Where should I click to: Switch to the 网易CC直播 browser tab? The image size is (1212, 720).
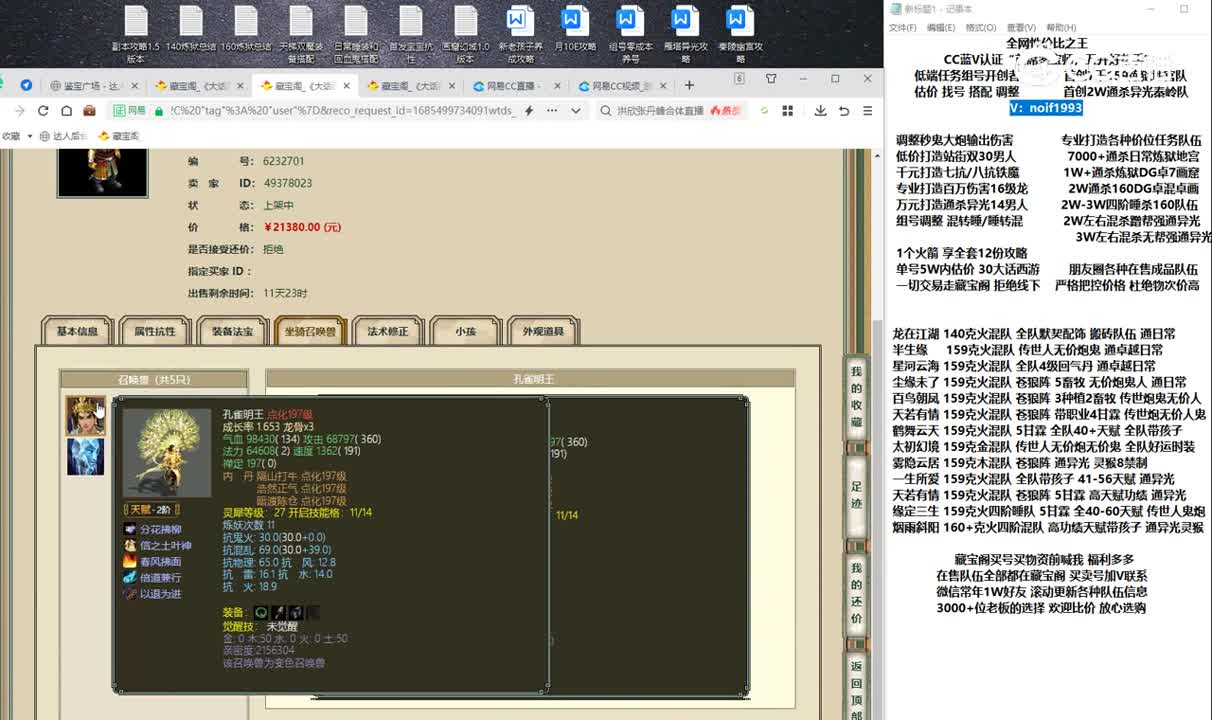pyautogui.click(x=512, y=87)
